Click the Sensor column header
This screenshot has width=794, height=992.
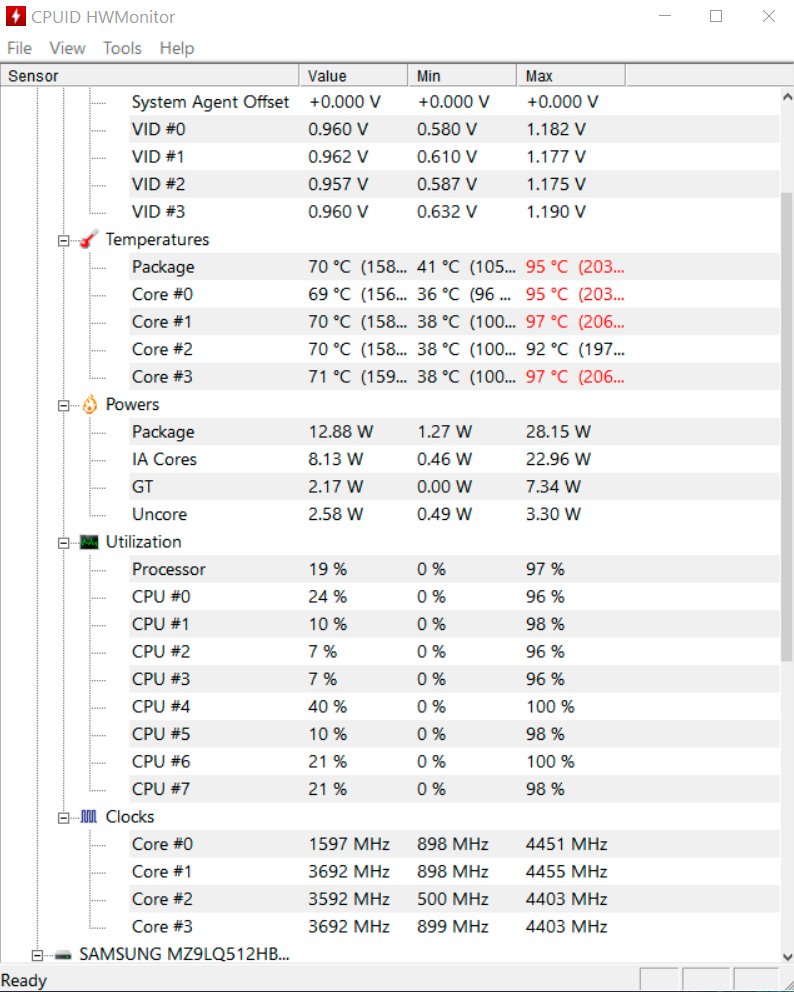(x=150, y=76)
